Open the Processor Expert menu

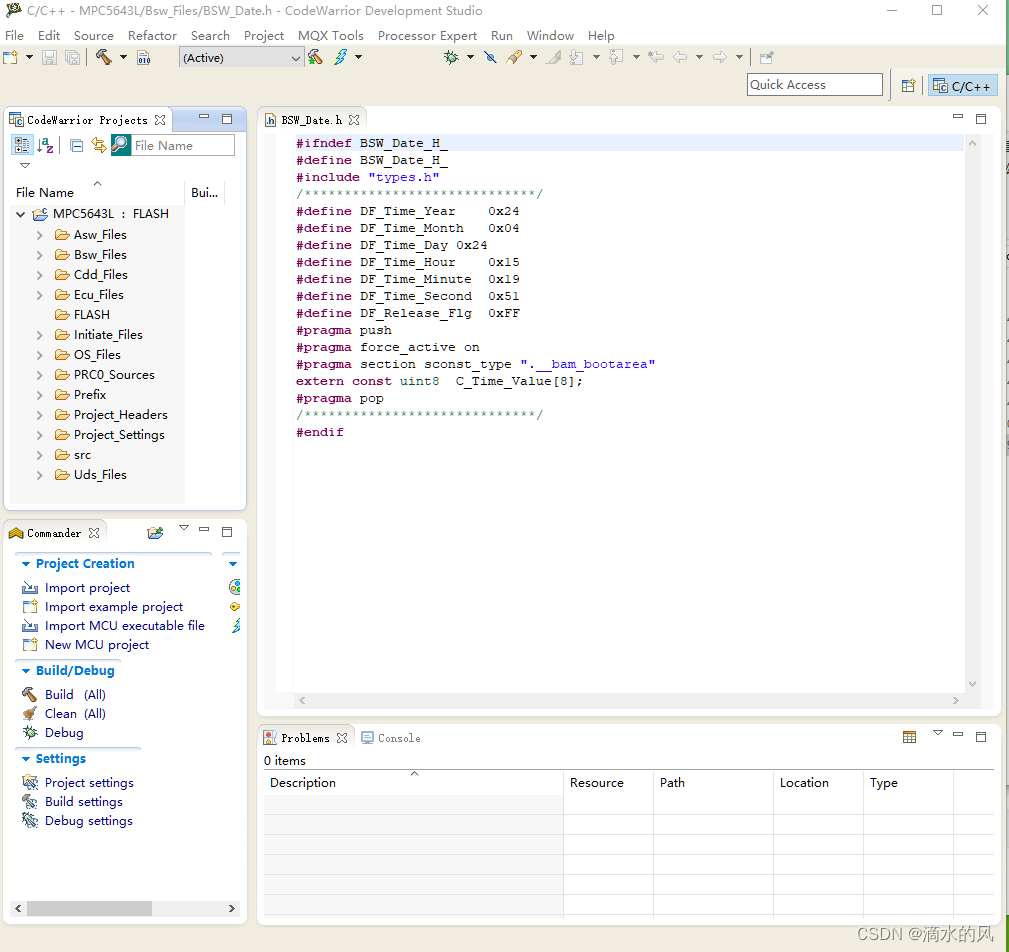[x=427, y=35]
